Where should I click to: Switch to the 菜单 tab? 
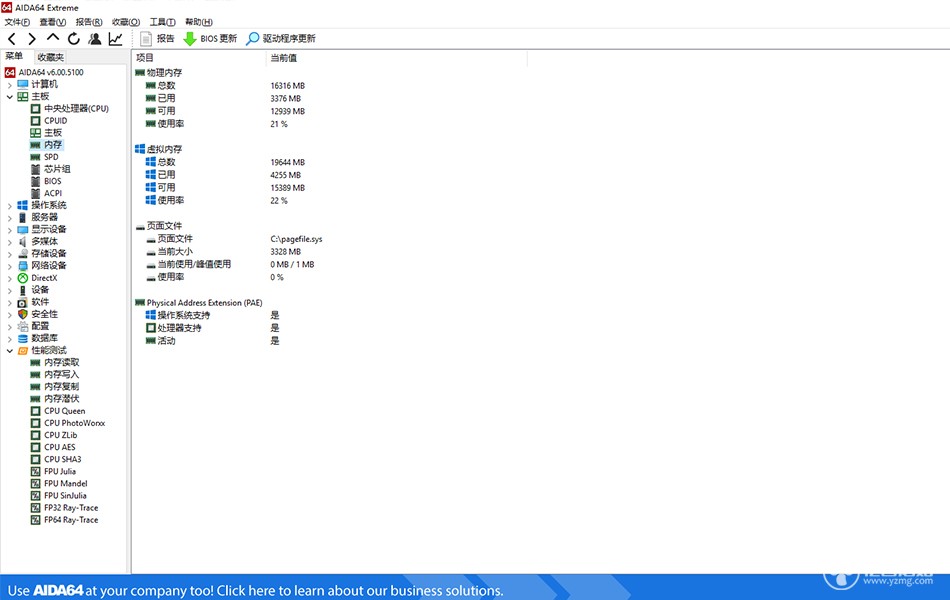click(14, 56)
